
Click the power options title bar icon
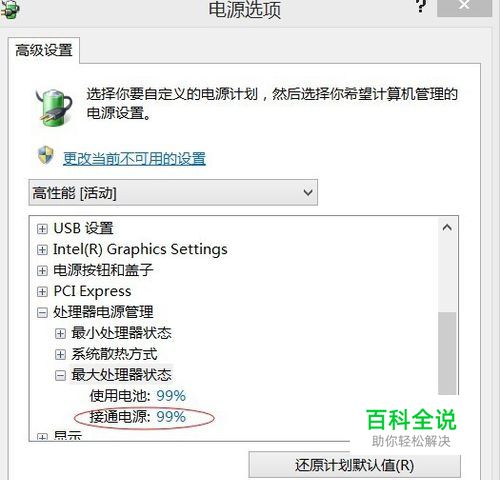pos(9,9)
